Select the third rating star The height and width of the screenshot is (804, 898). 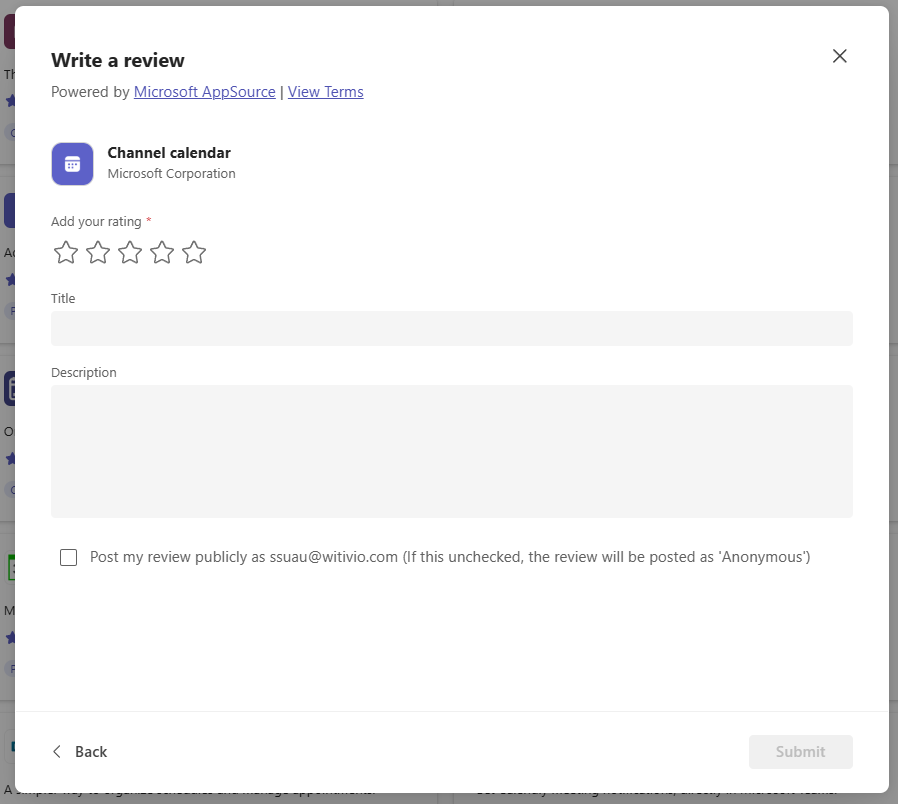[130, 253]
